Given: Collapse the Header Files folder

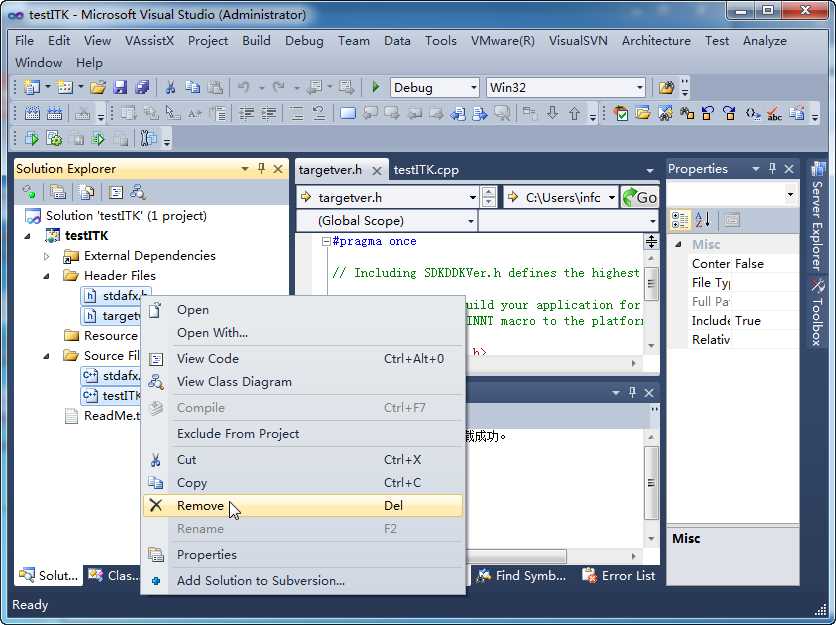Looking at the screenshot, I should [46, 276].
